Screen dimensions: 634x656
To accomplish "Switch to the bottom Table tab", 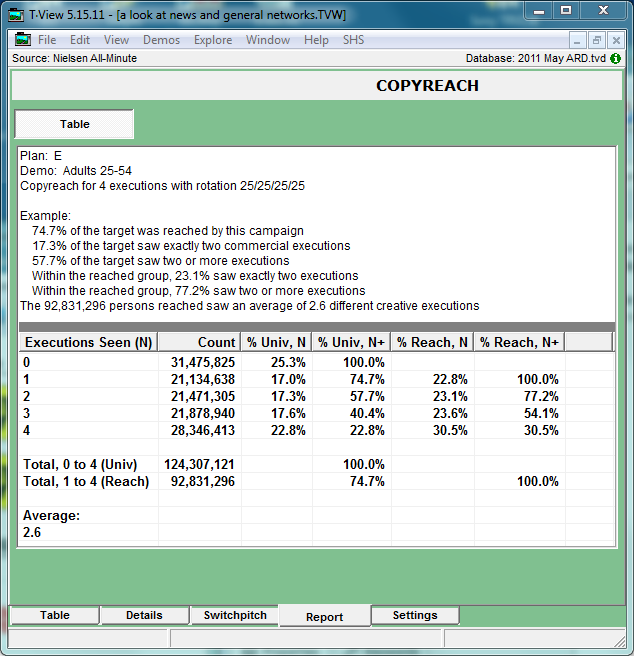I will point(55,615).
